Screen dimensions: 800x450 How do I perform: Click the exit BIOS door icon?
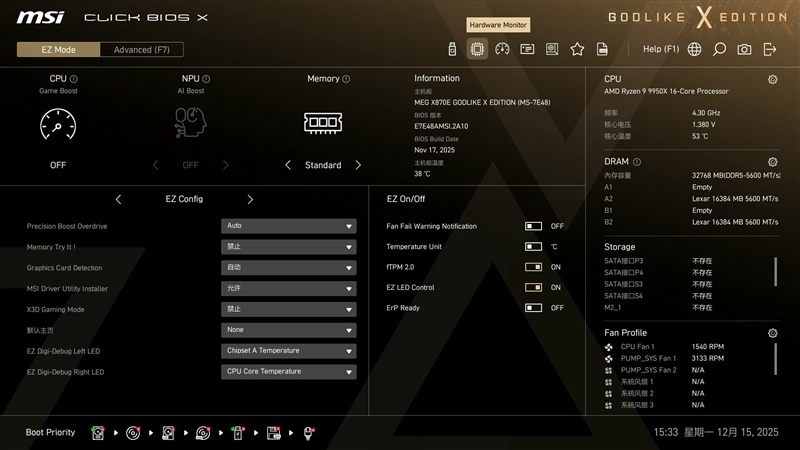point(770,49)
